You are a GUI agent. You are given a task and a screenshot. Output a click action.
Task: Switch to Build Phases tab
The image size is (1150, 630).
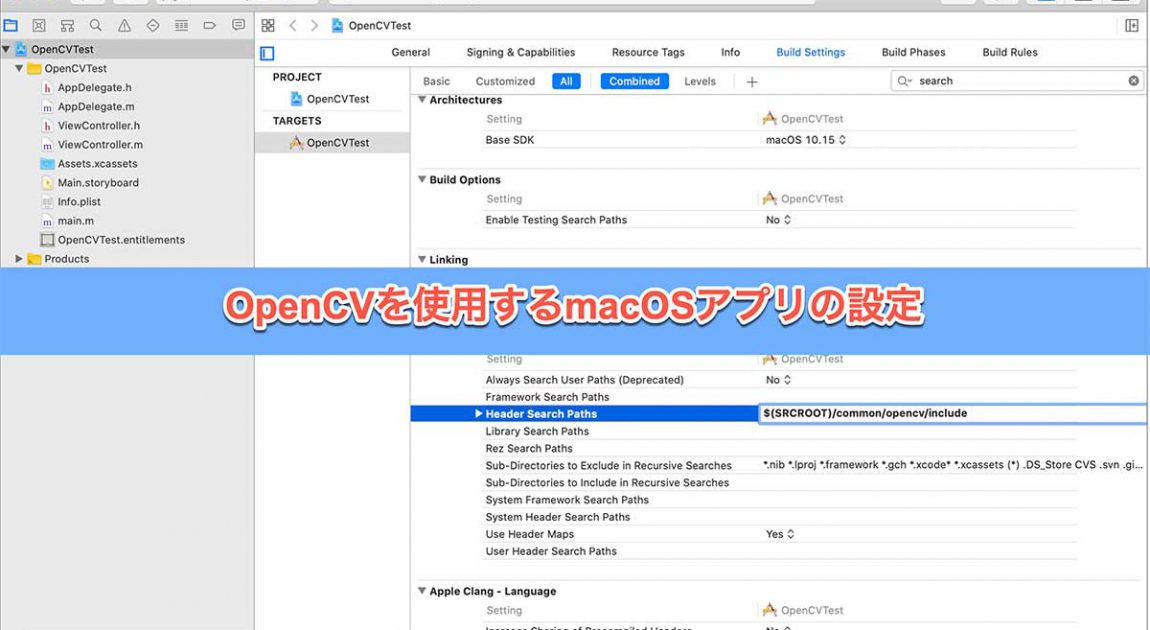point(913,52)
